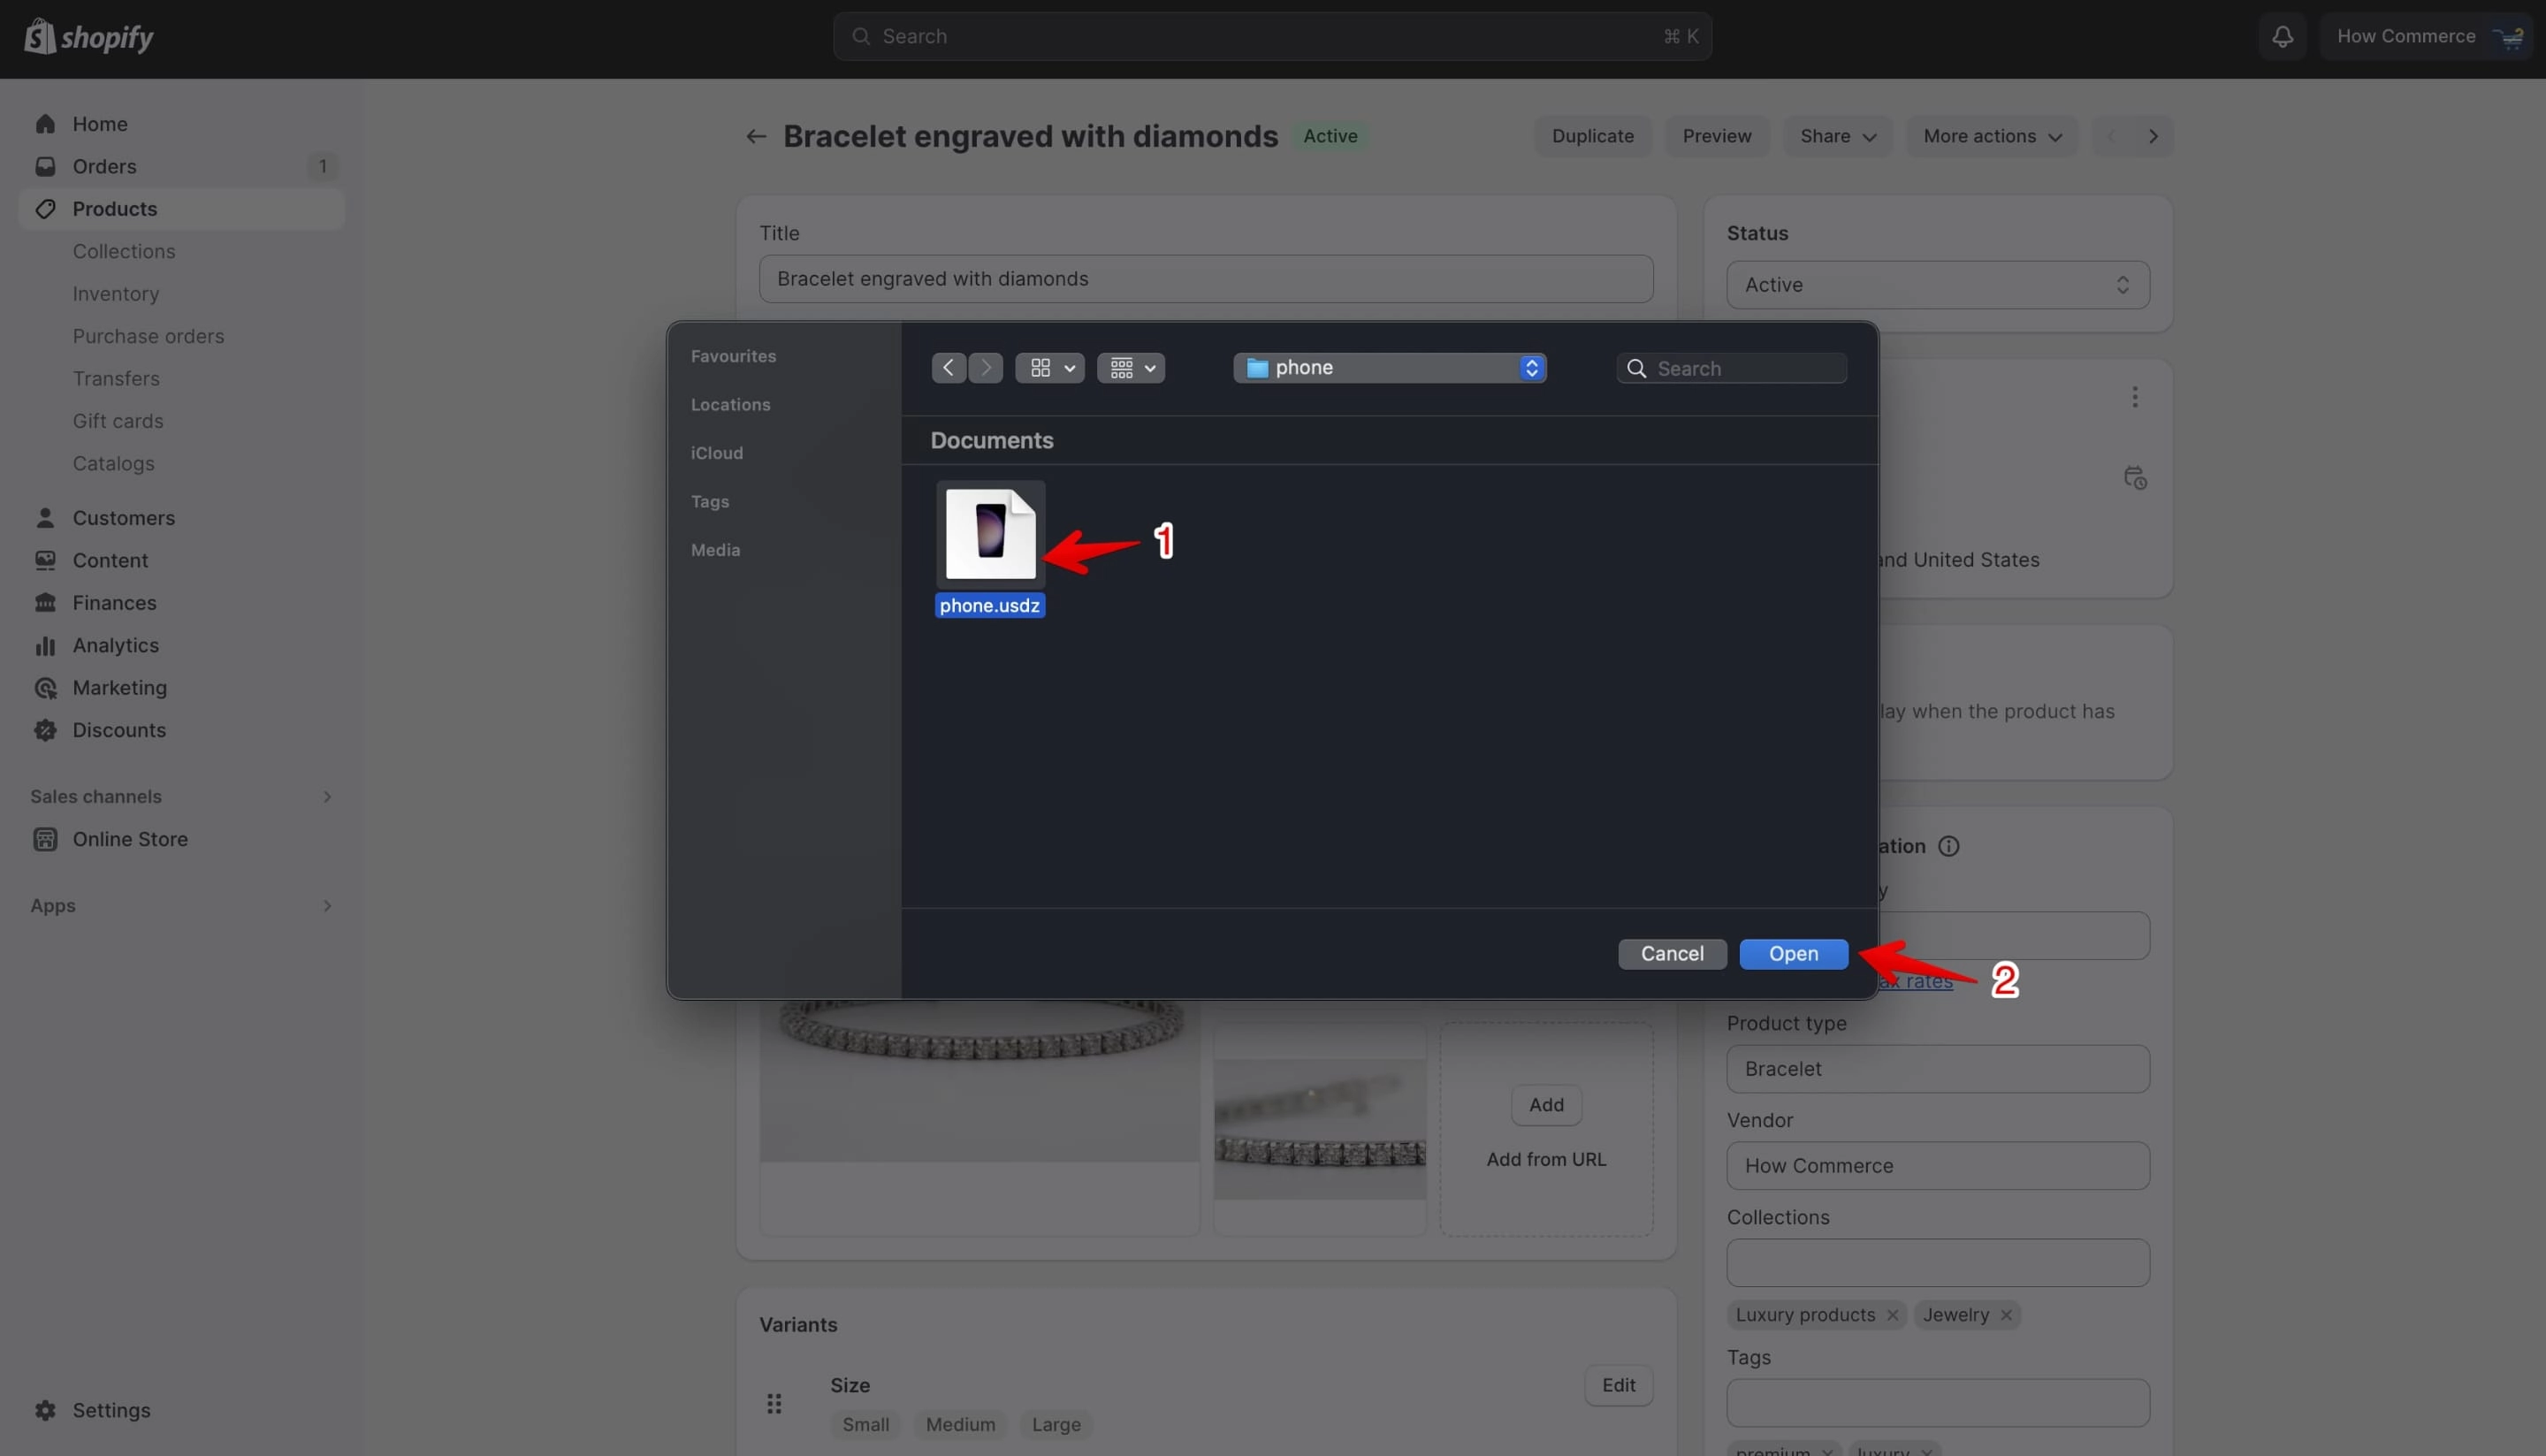The width and height of the screenshot is (2546, 1456).
Task: Click the Marketing target icon
Action: click(x=45, y=688)
